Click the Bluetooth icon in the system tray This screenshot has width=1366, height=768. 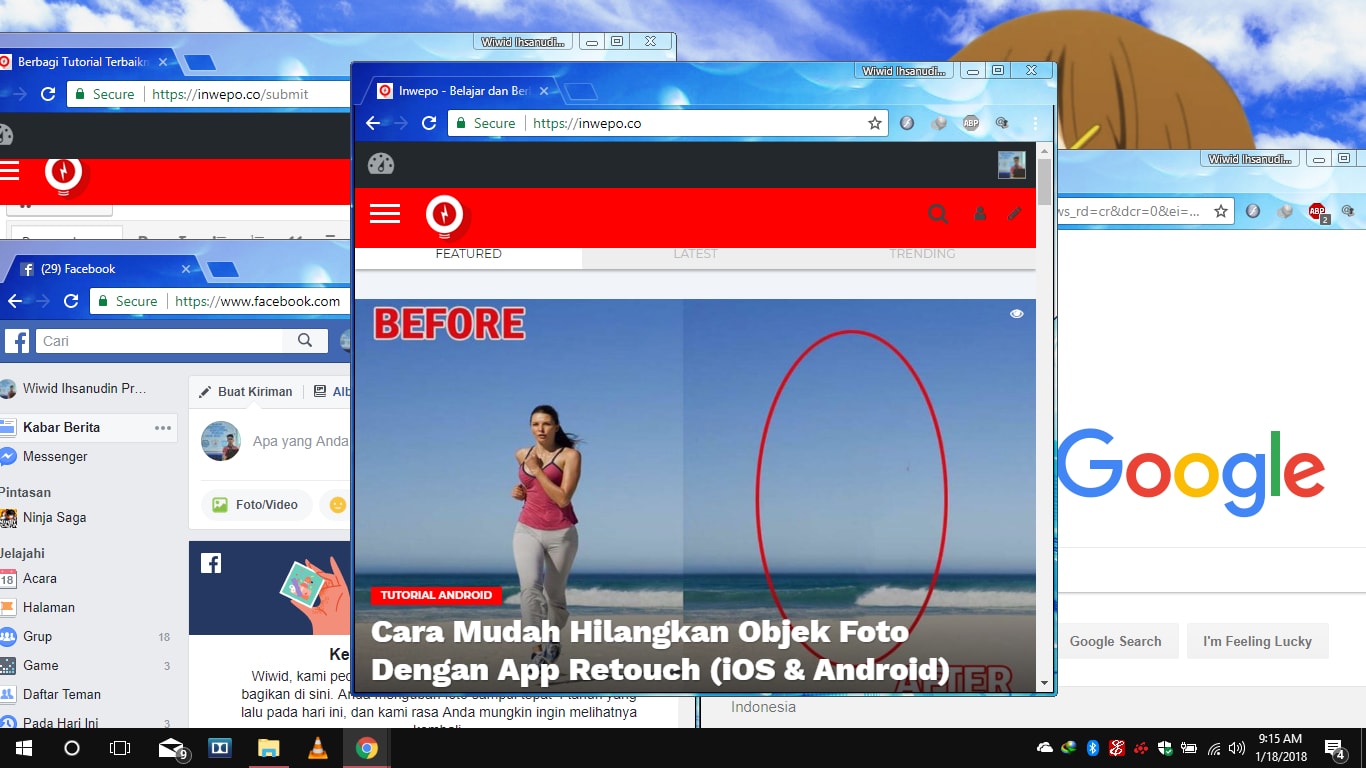[x=1093, y=748]
